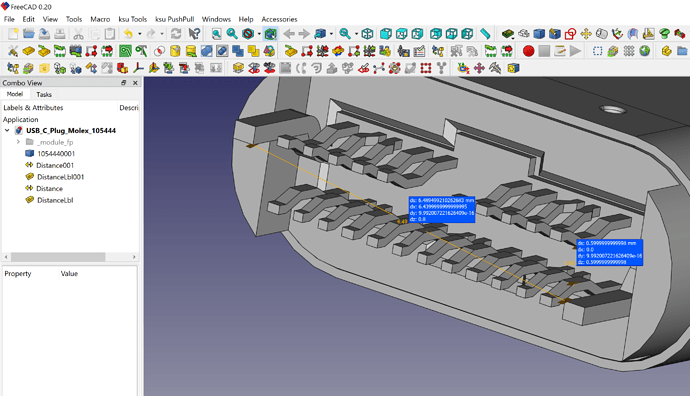
Task: Switch to the Model tab
Action: click(x=15, y=94)
